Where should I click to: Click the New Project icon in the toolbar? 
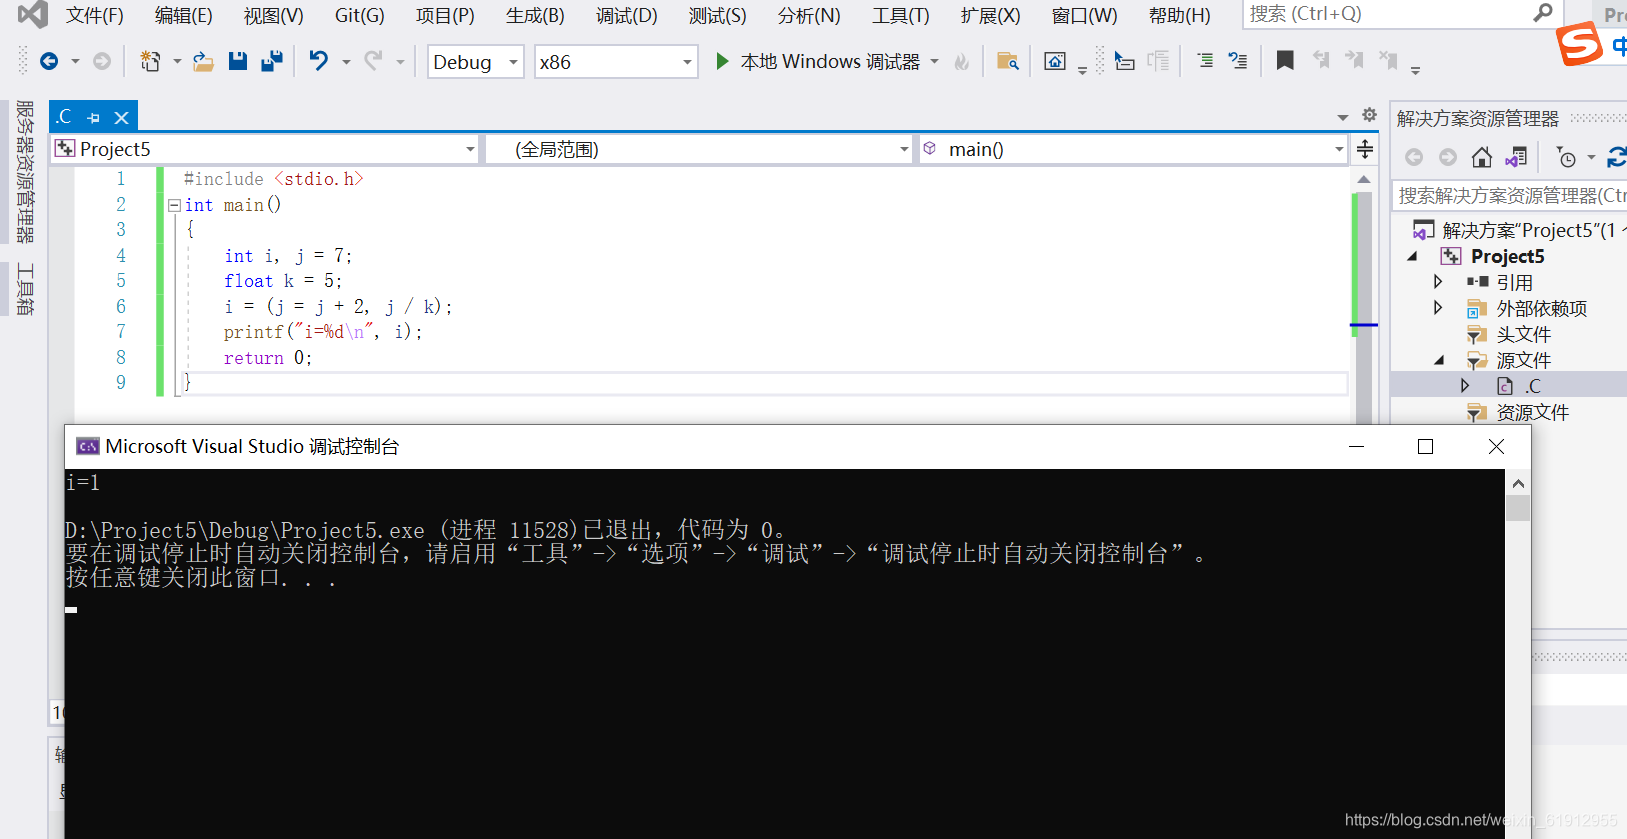150,62
